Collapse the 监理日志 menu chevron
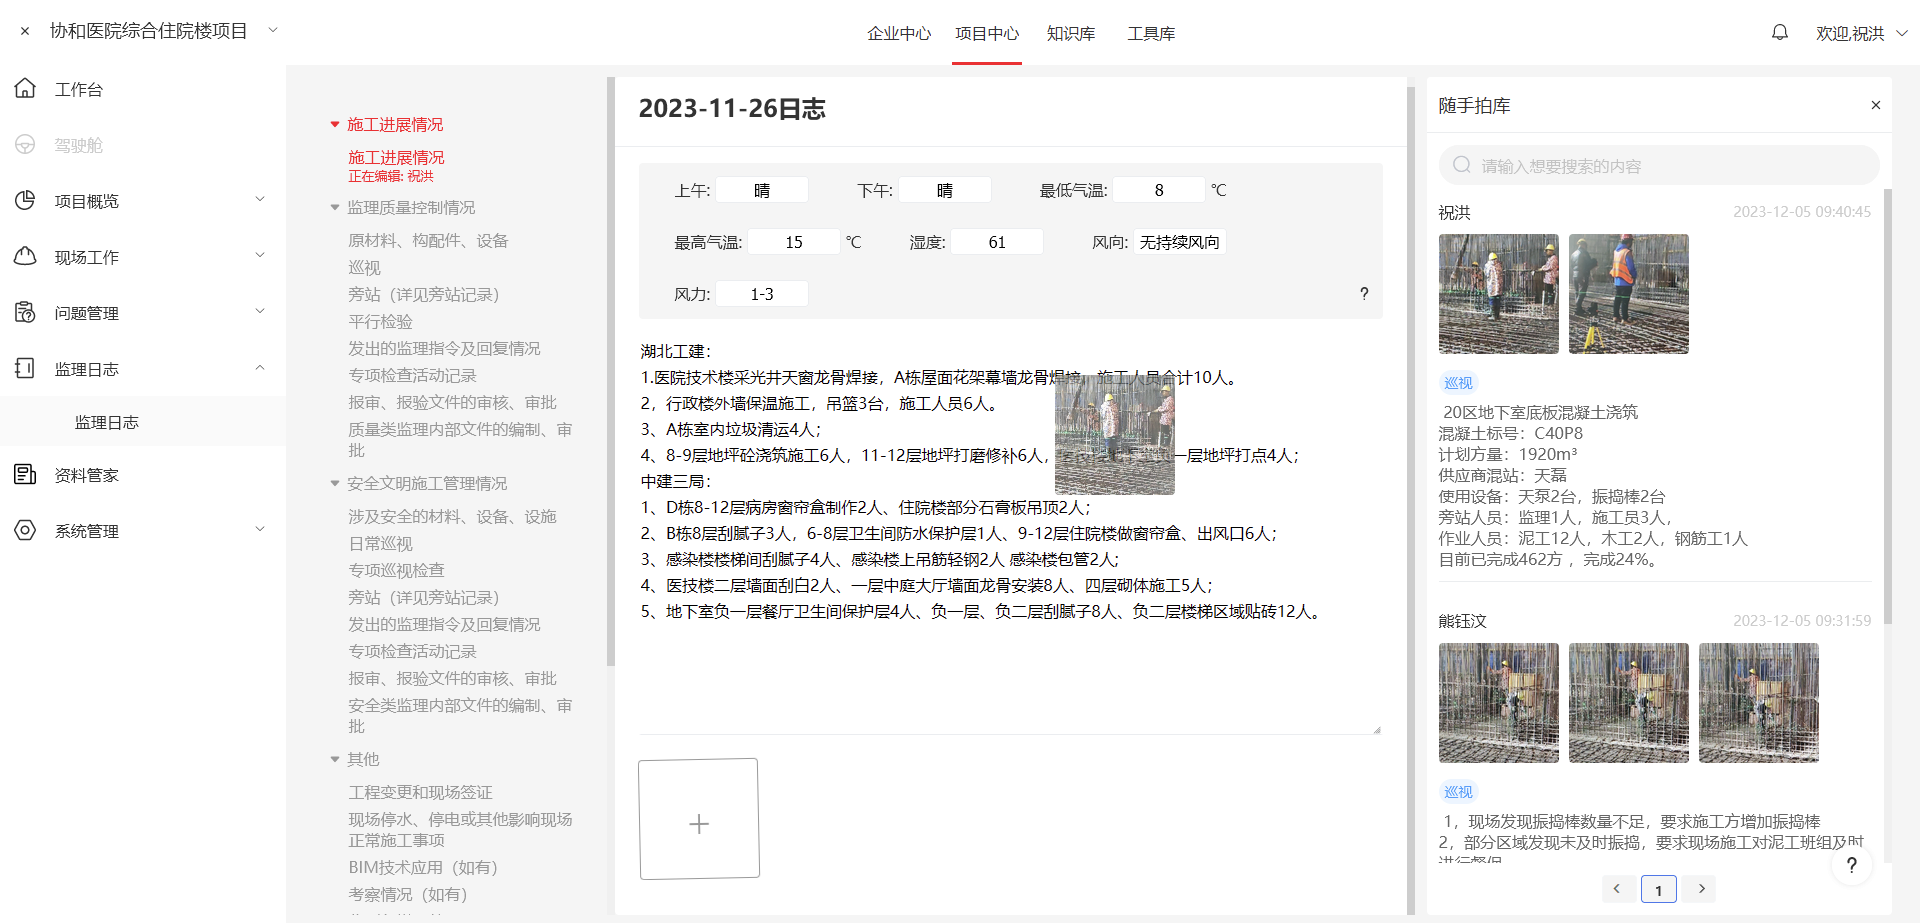This screenshot has height=923, width=1920. (260, 368)
